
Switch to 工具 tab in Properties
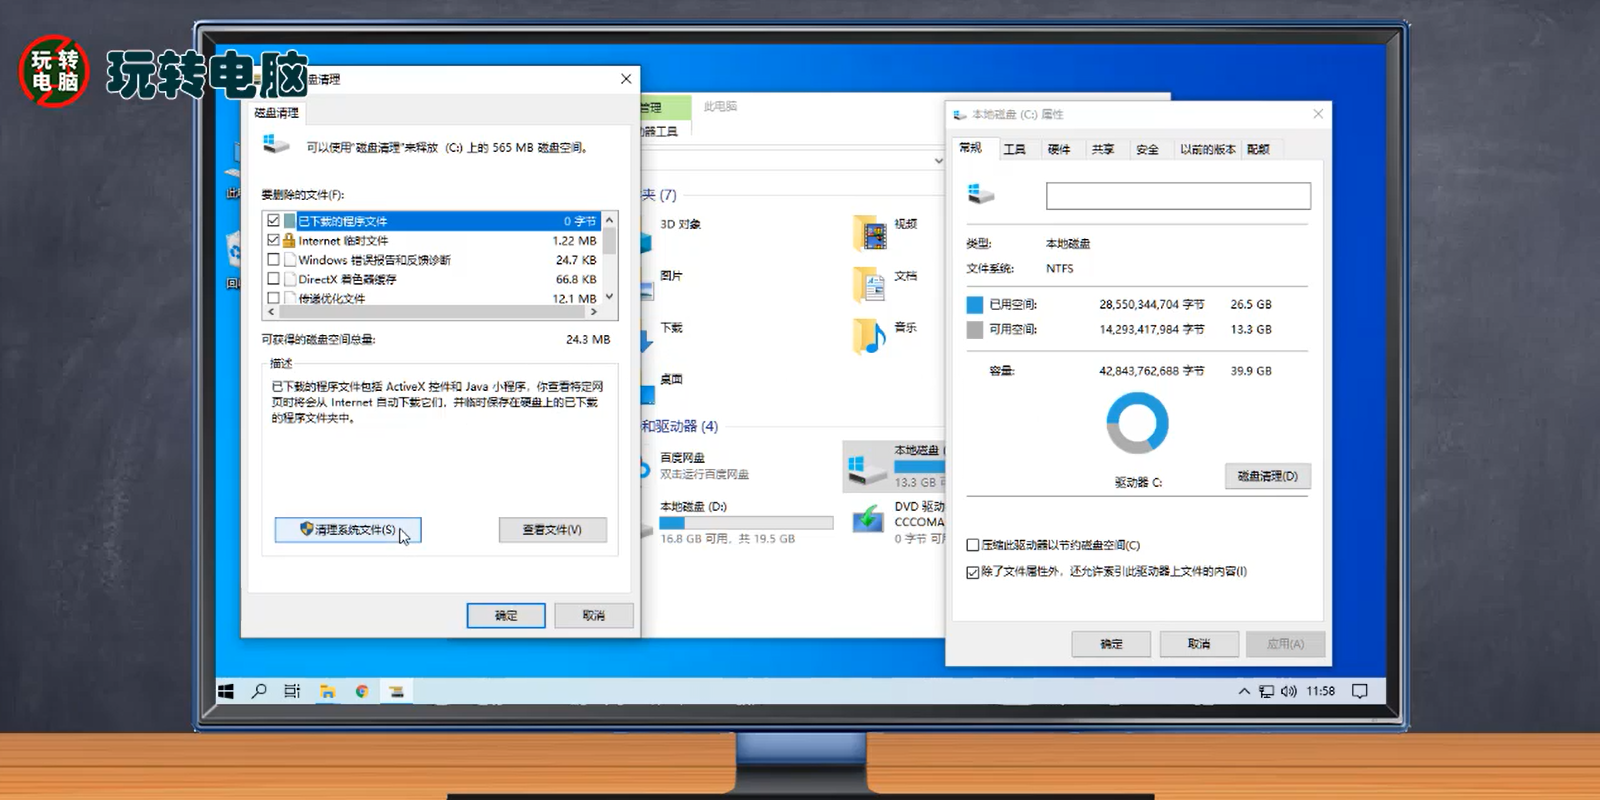pos(1015,149)
